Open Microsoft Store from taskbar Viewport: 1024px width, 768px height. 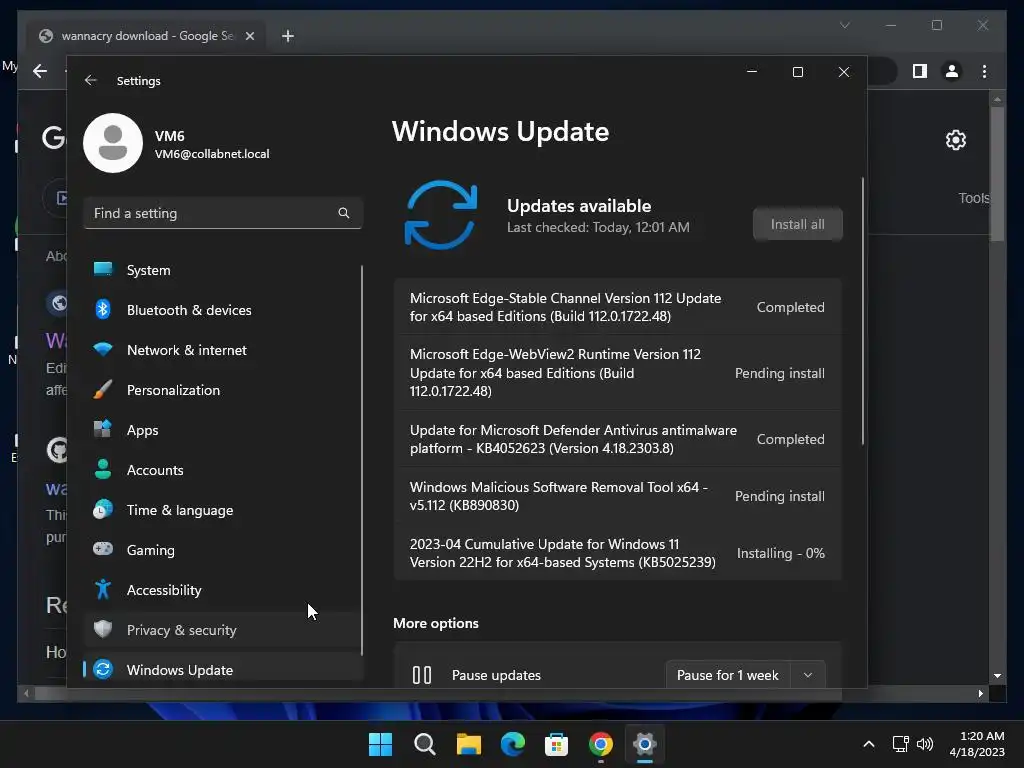(x=556, y=744)
